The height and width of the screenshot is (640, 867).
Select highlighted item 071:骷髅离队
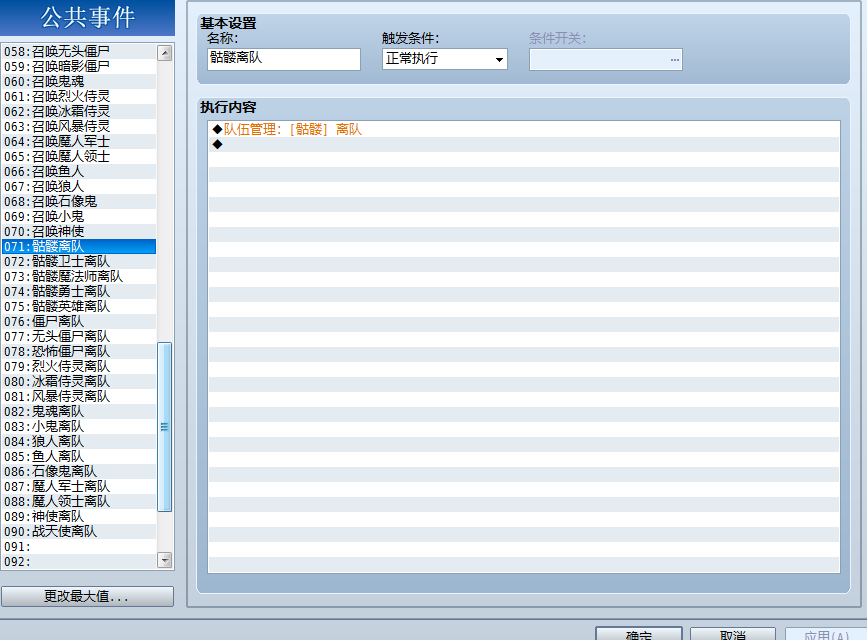[x=79, y=246]
